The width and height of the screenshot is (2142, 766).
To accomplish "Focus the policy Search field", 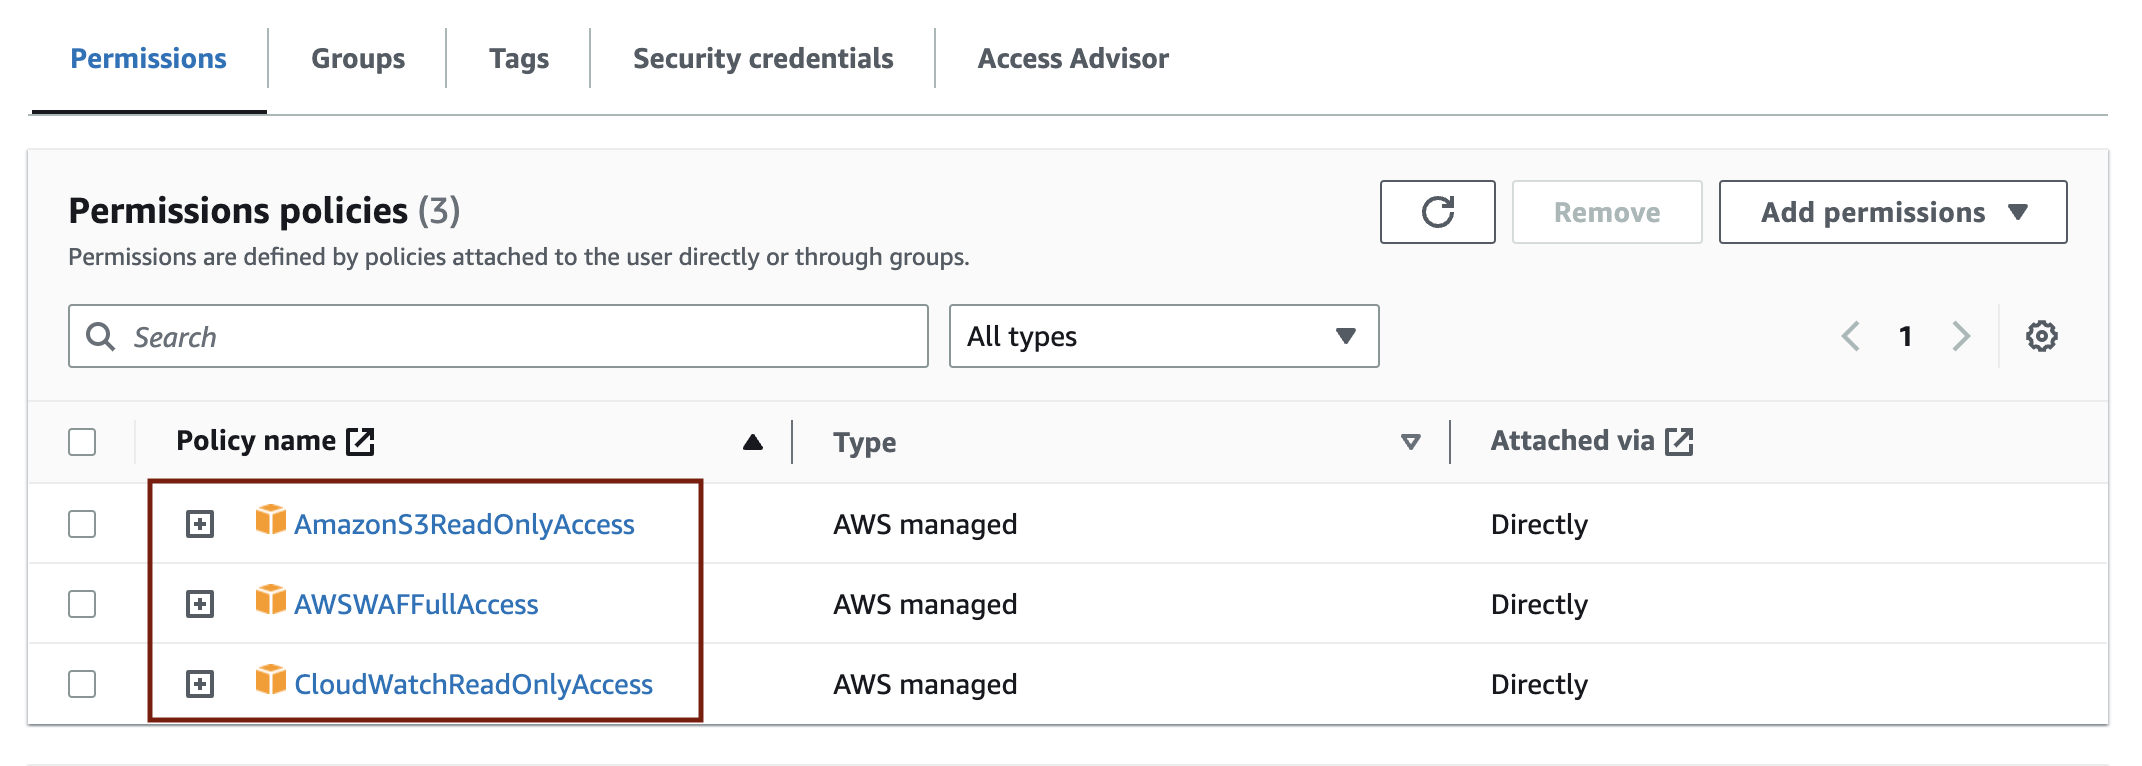I will (x=498, y=336).
